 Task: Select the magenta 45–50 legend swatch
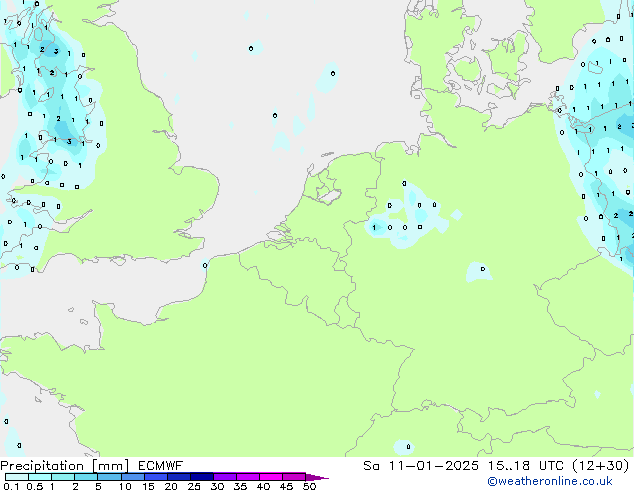click(293, 477)
